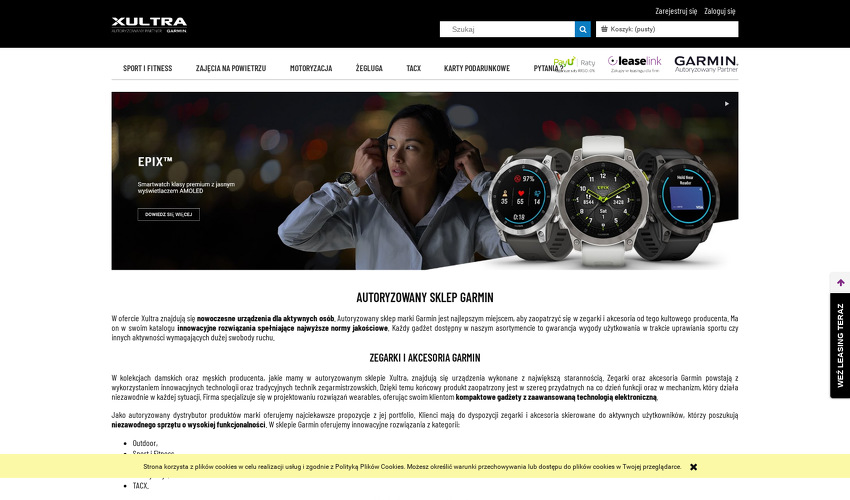The height and width of the screenshot is (500, 850).
Task: Click the Garmin Autoryzowany Partner logo
Action: tap(706, 64)
